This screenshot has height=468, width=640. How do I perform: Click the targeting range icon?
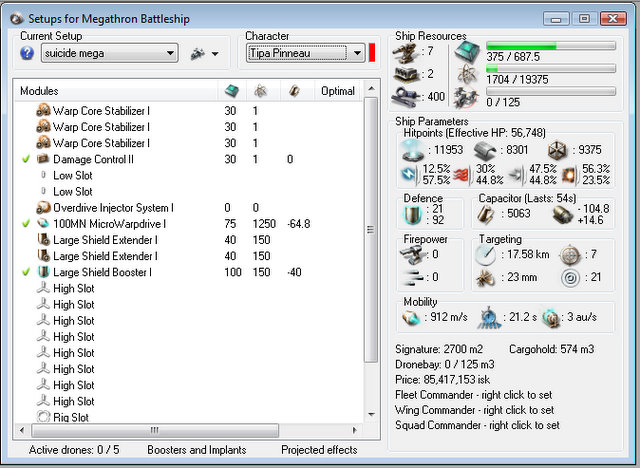click(485, 255)
